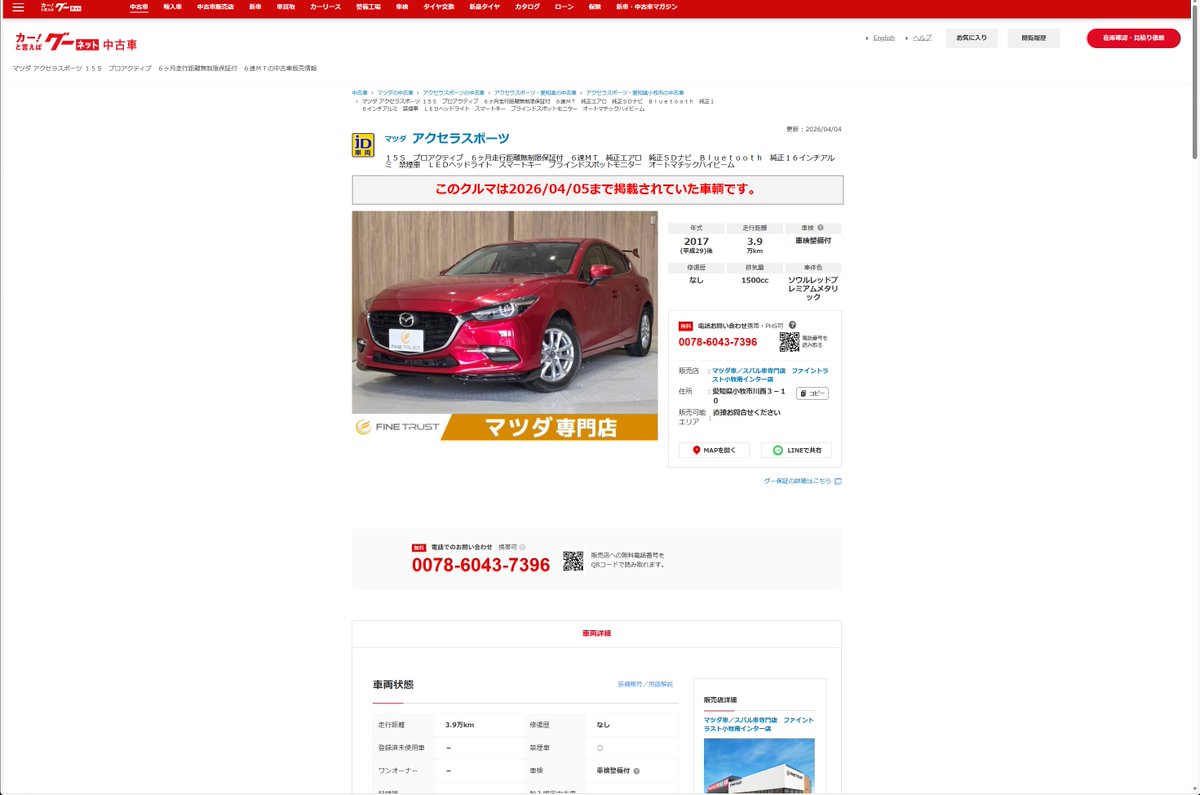Select 保険 in the top navigation
This screenshot has width=1200, height=795.
tap(595, 7)
